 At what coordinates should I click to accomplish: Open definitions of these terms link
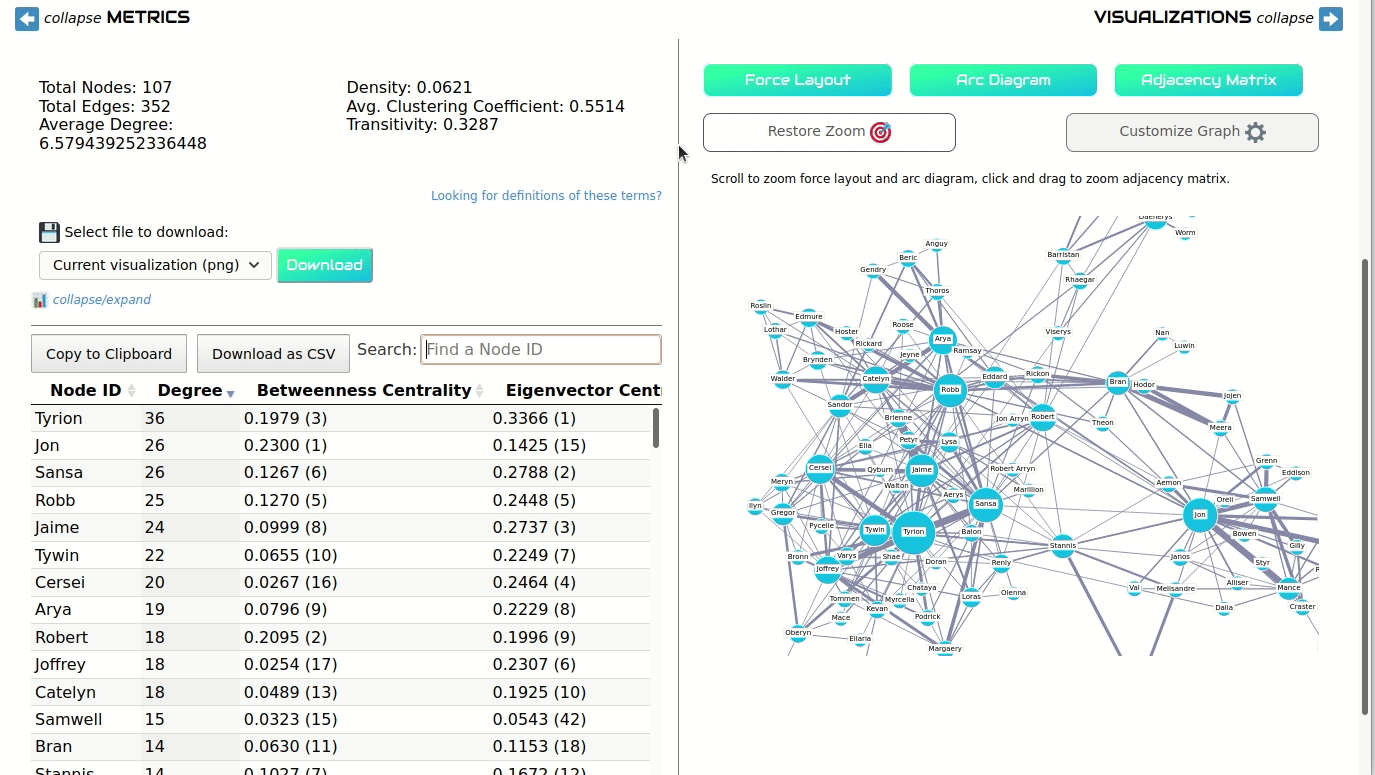pos(546,196)
